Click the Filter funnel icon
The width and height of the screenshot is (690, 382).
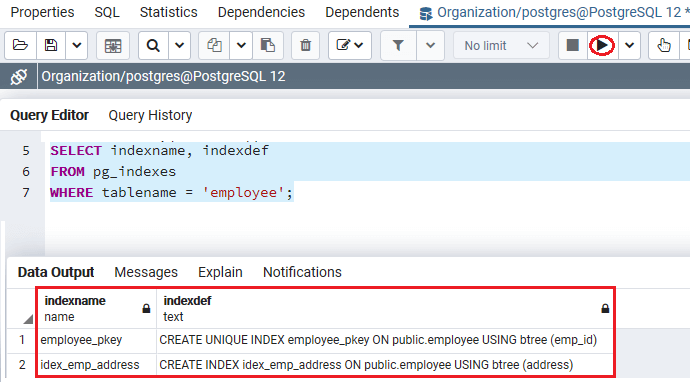pyautogui.click(x=398, y=45)
